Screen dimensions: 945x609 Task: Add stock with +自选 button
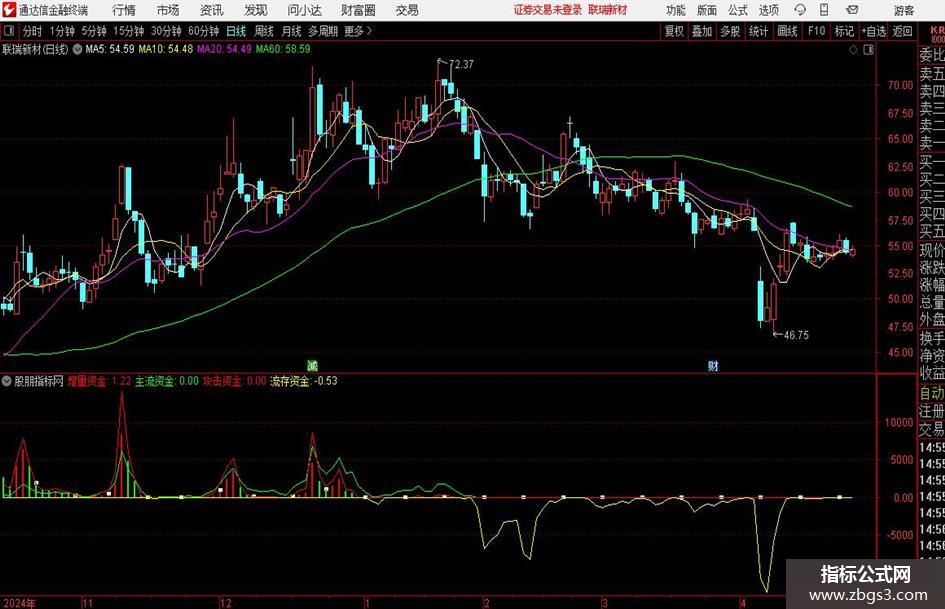(x=874, y=31)
